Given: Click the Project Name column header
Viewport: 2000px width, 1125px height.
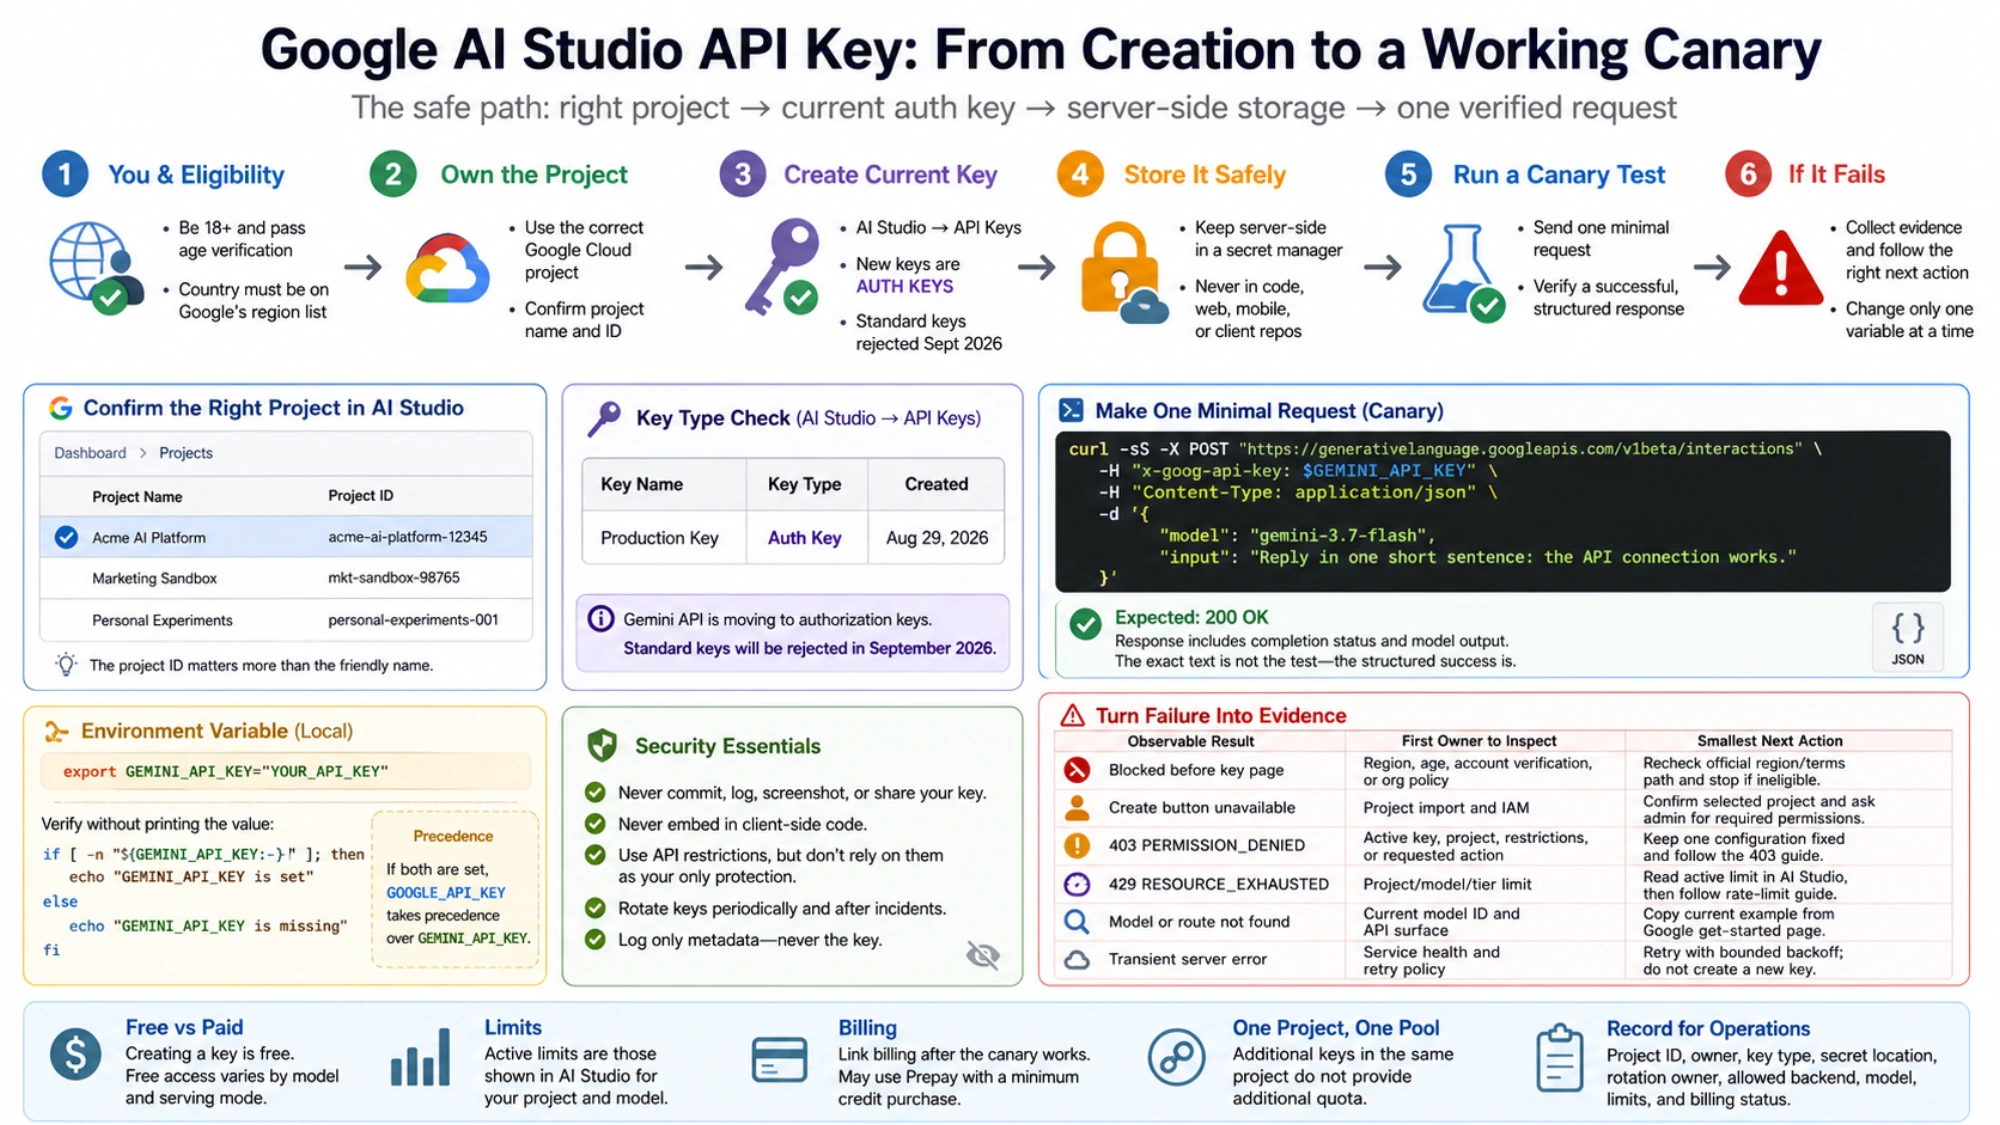Looking at the screenshot, I should 137,496.
